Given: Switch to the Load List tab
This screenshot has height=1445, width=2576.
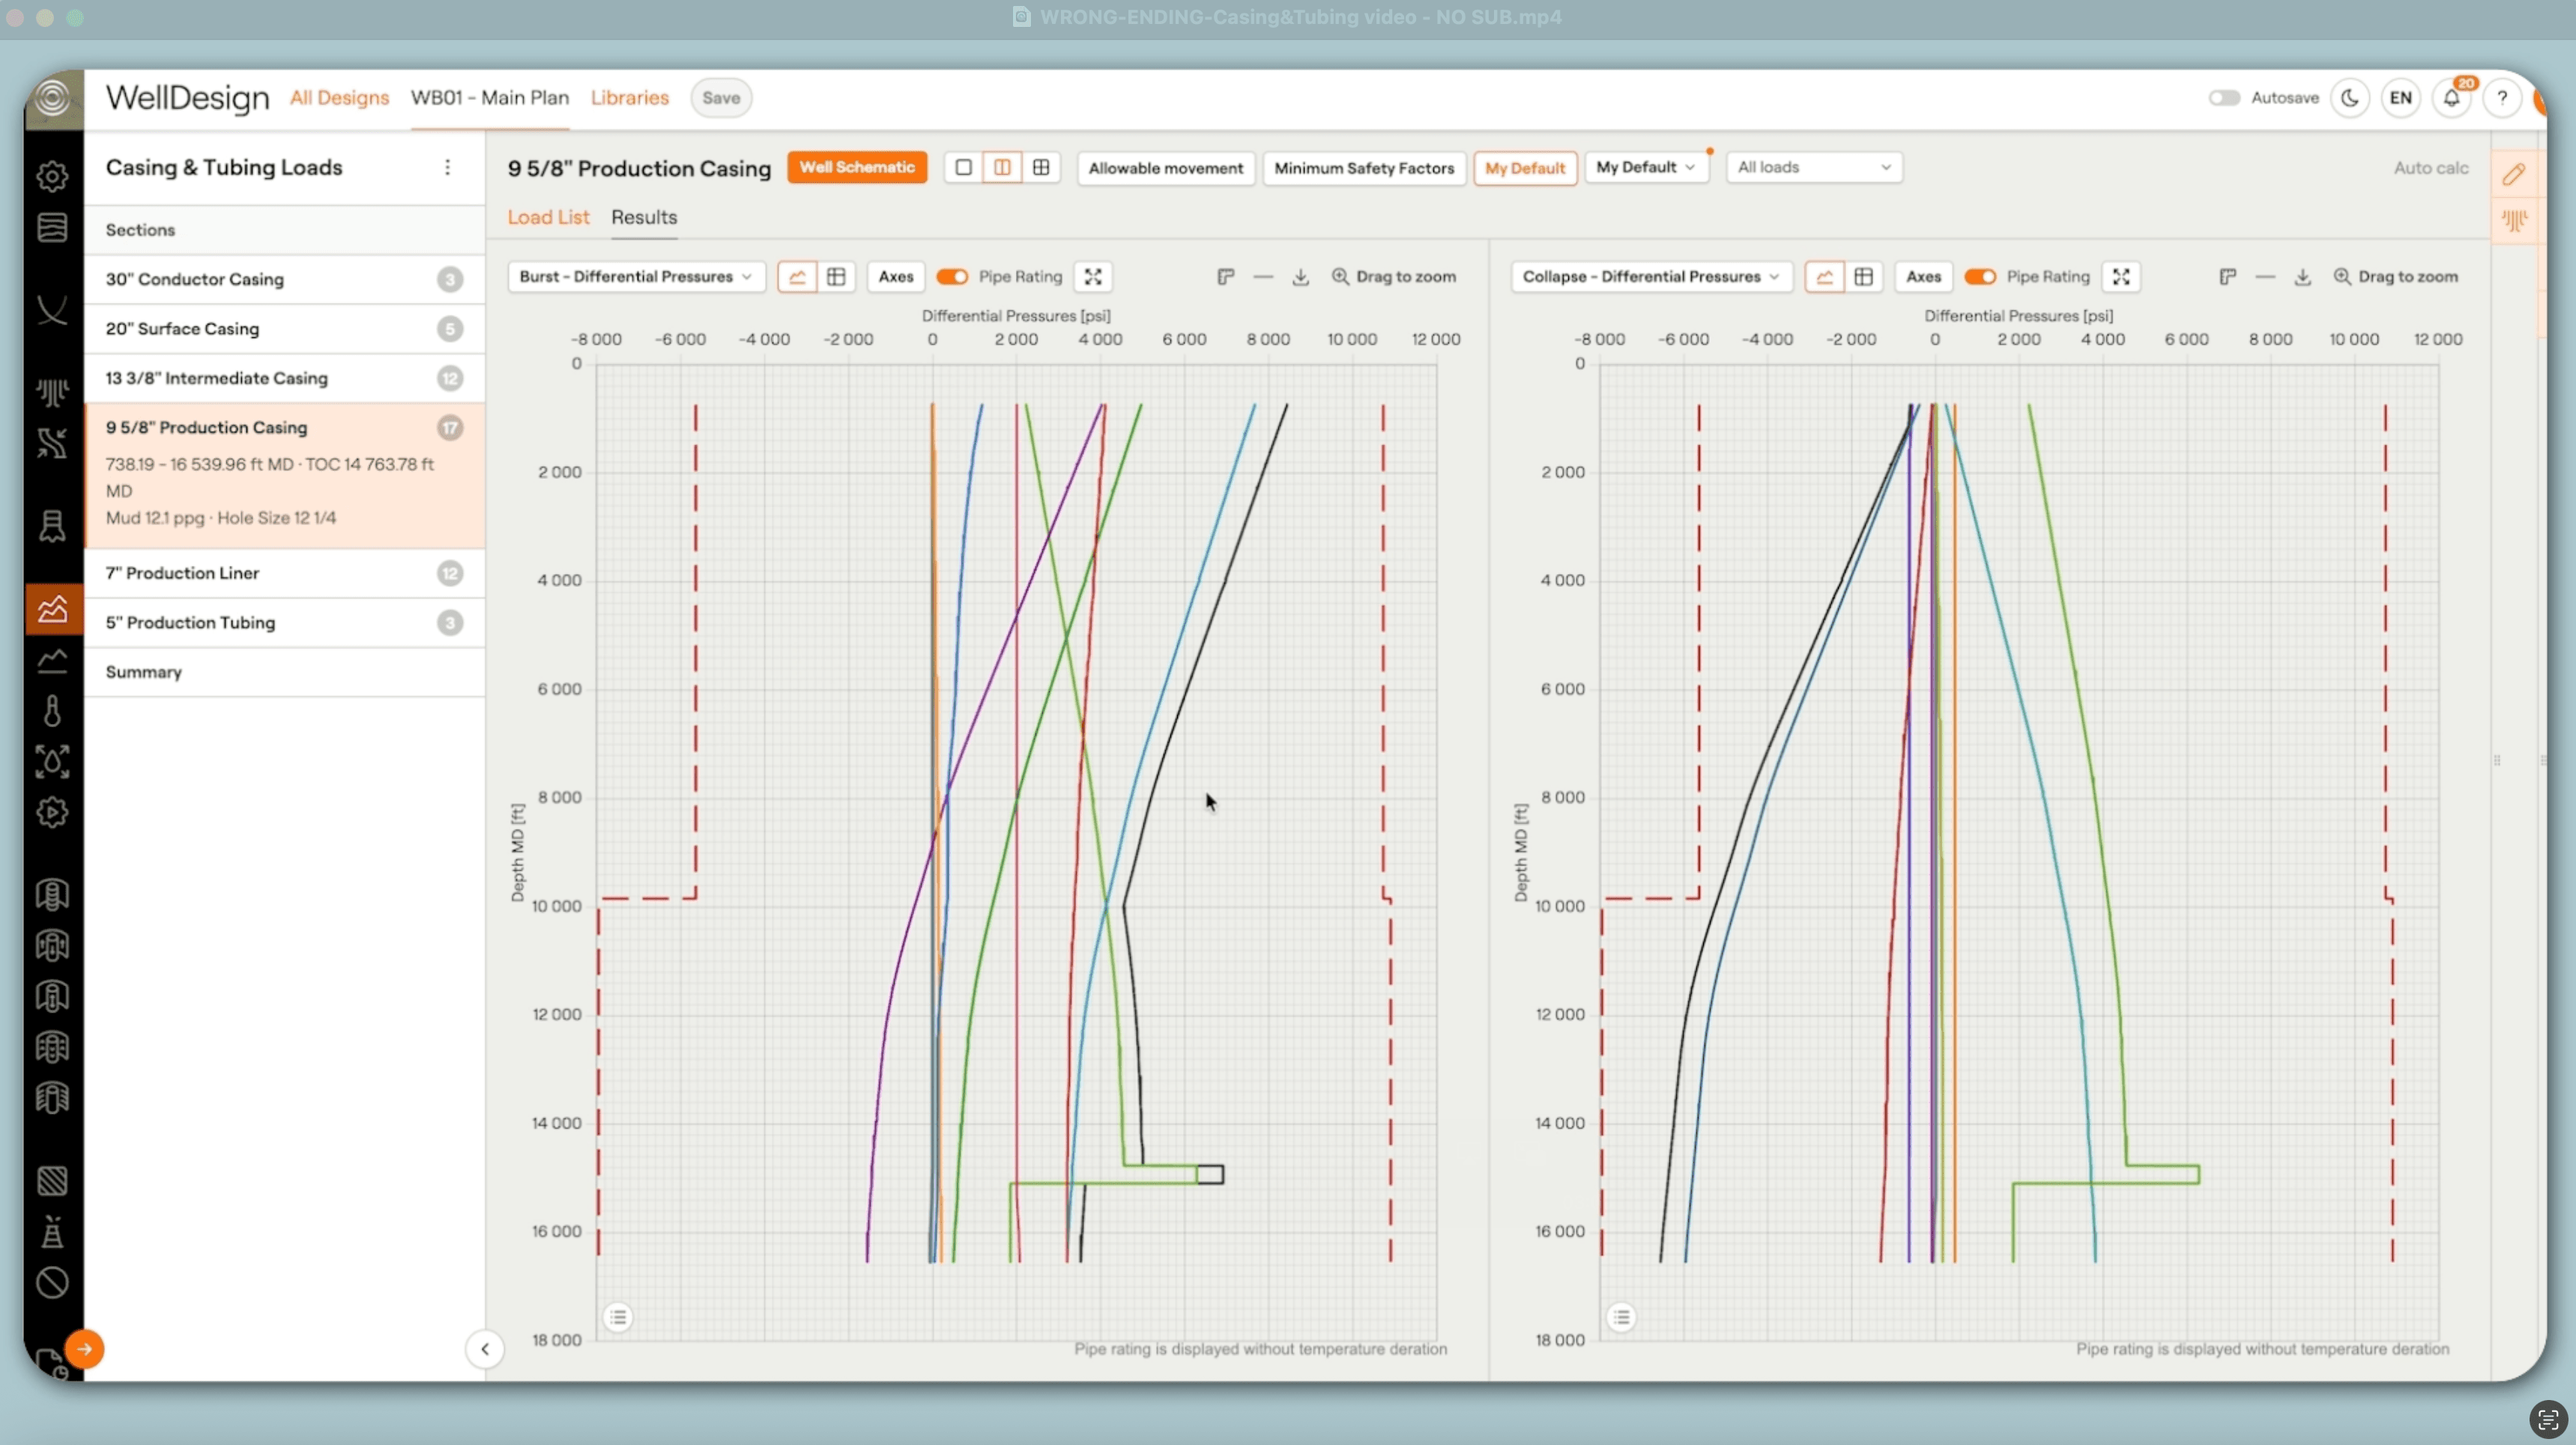Looking at the screenshot, I should [548, 217].
